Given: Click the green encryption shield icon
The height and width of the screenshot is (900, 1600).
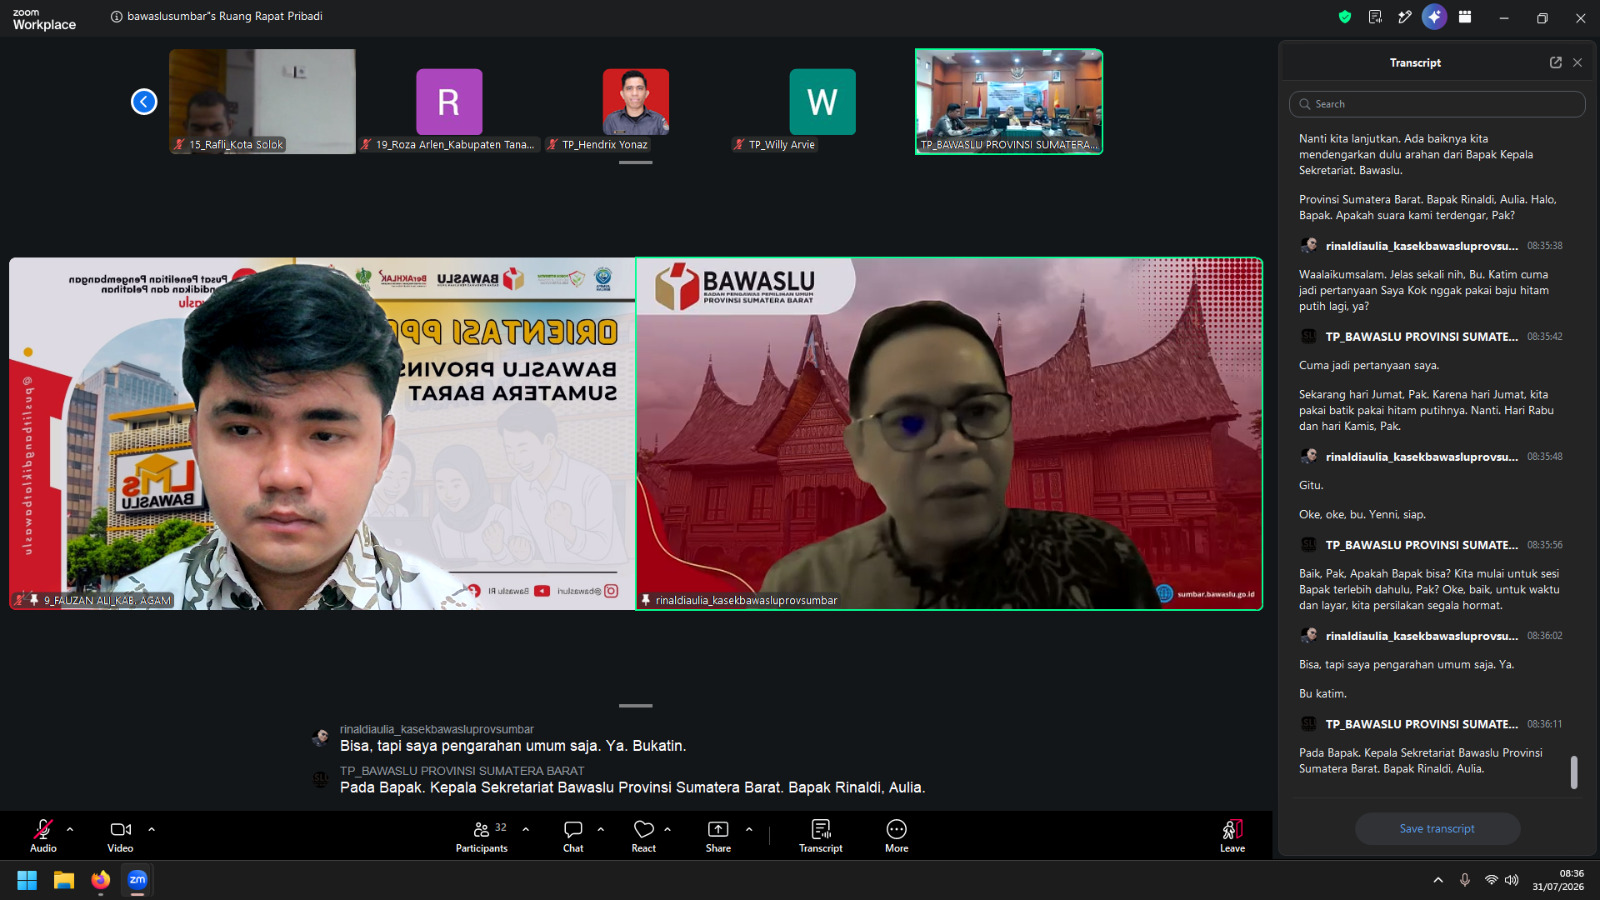Looking at the screenshot, I should point(1345,17).
